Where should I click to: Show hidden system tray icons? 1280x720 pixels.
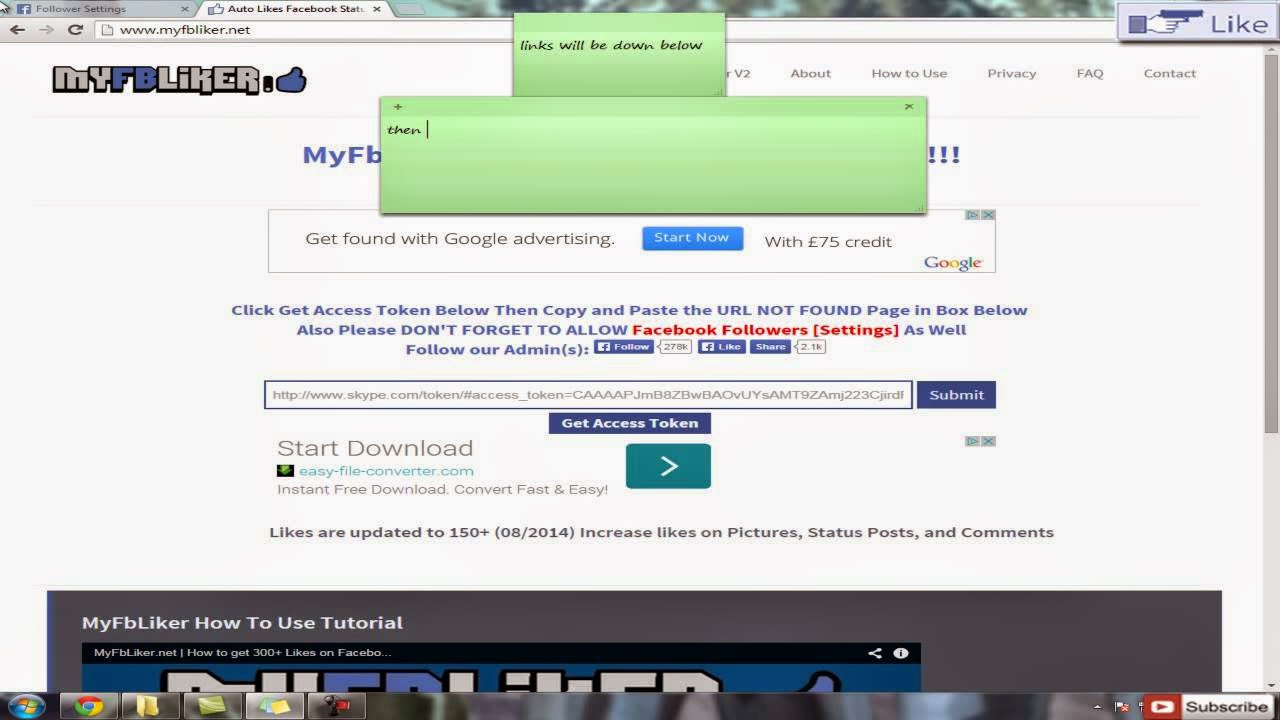tap(1098, 707)
